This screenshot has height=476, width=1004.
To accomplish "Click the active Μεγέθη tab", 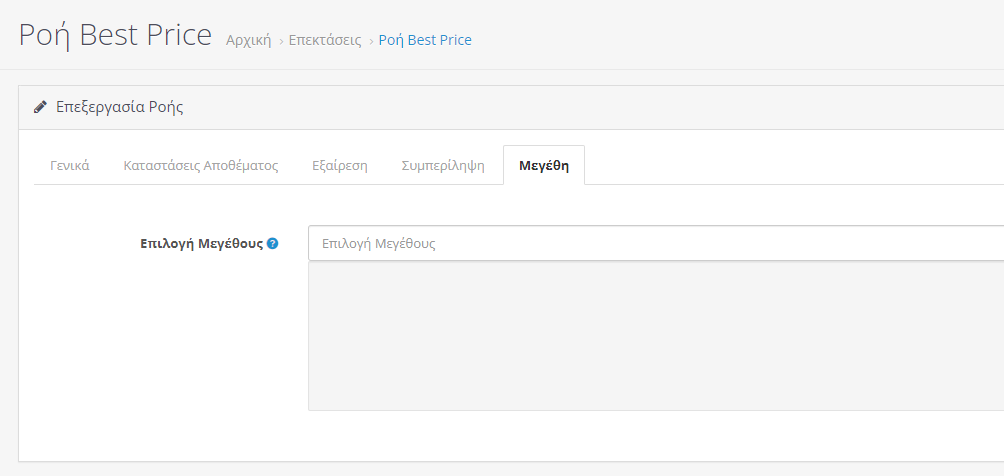I will (x=544, y=165).
